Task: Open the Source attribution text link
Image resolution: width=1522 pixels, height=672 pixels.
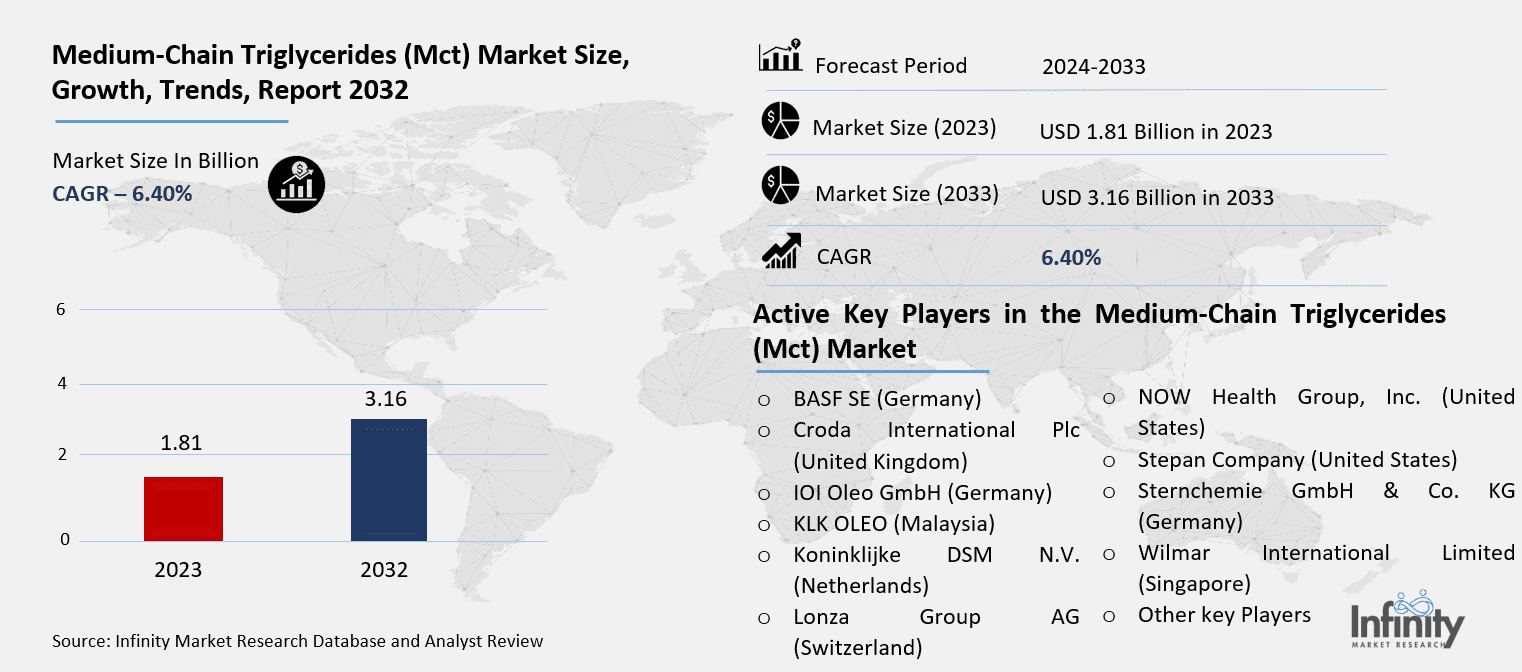Action: 297,641
